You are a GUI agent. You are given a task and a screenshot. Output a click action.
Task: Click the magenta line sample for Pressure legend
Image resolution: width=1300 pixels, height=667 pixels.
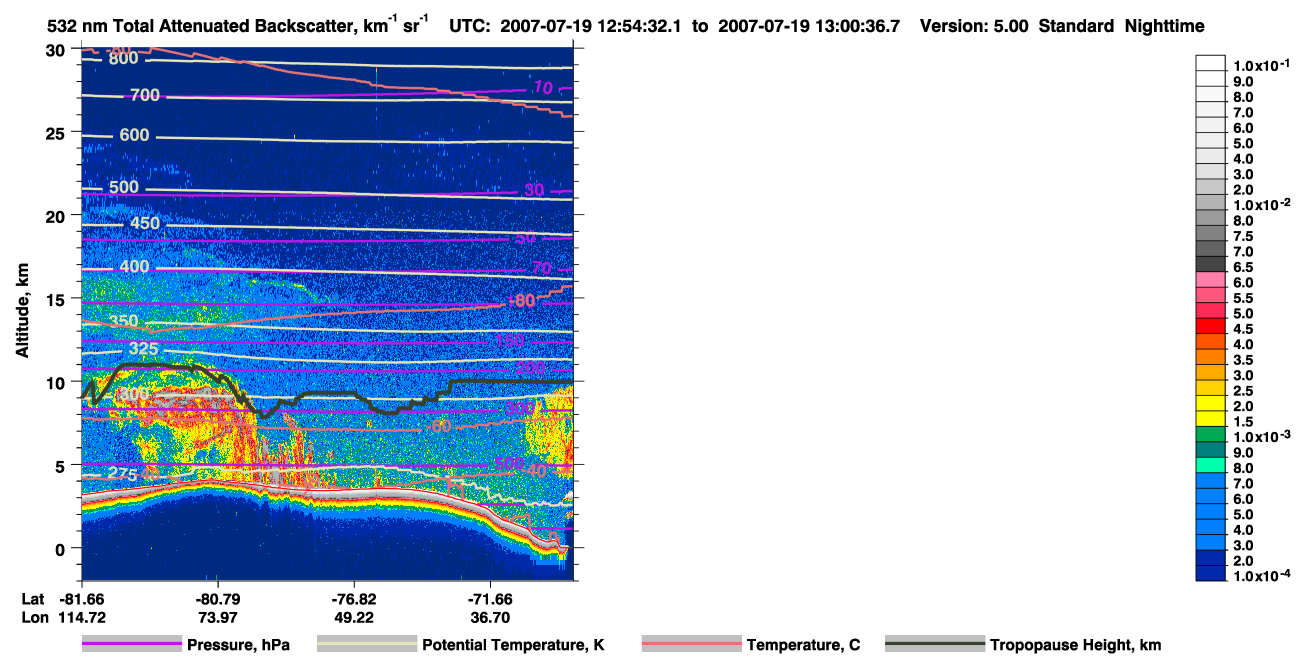pos(132,644)
